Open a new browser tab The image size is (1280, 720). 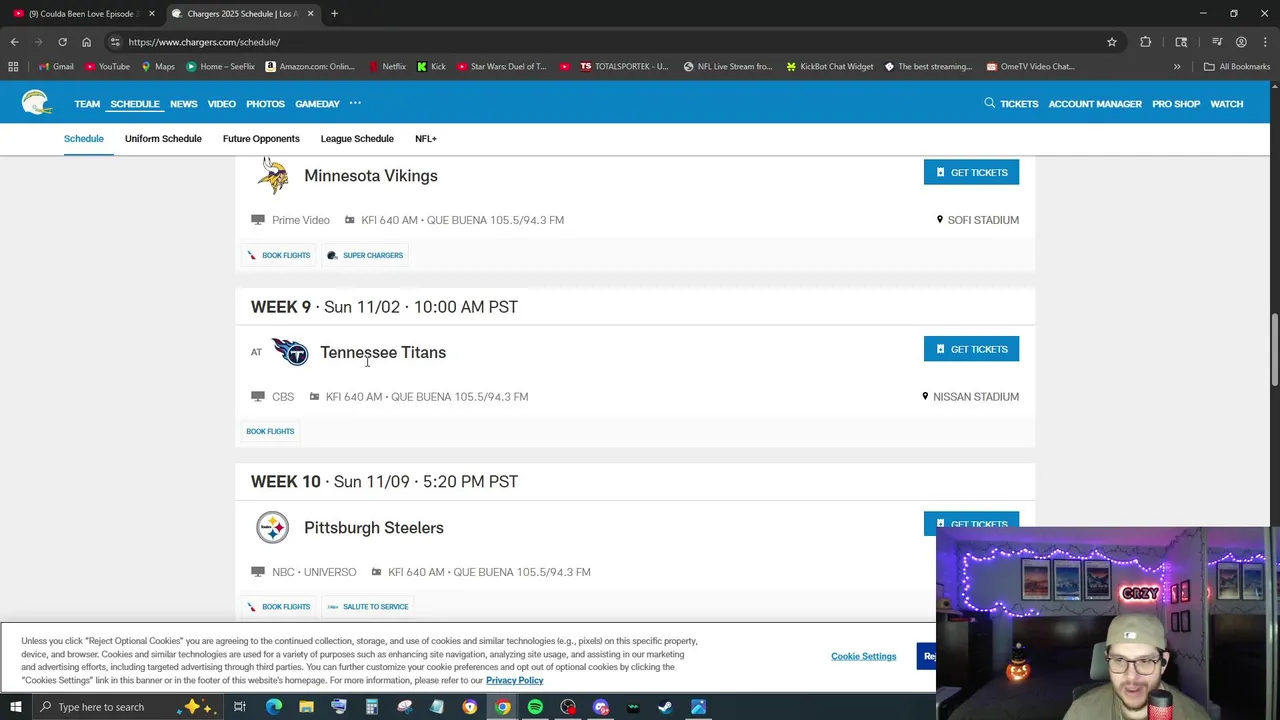pos(334,14)
